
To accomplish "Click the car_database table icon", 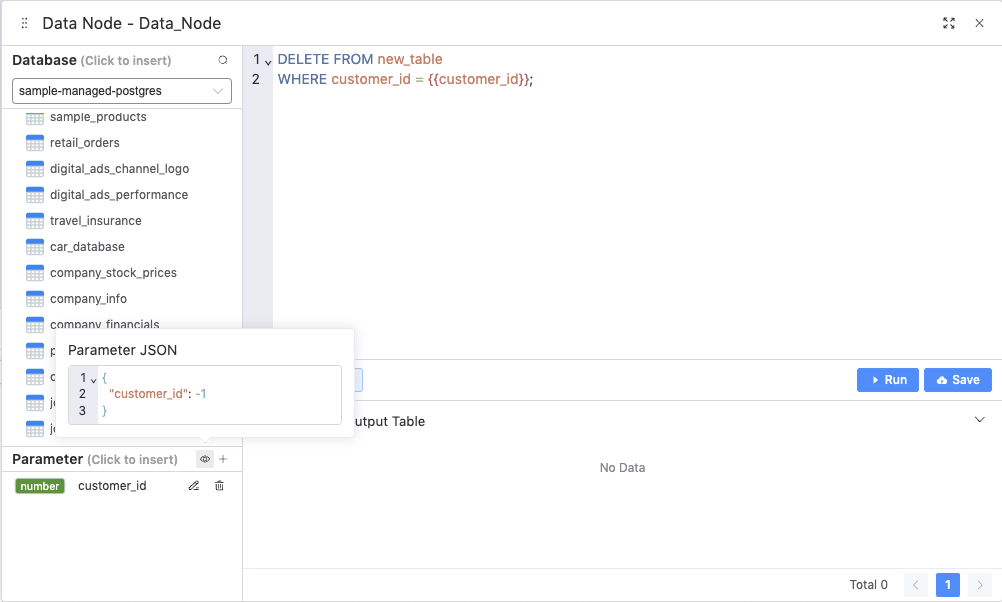I will click(35, 247).
